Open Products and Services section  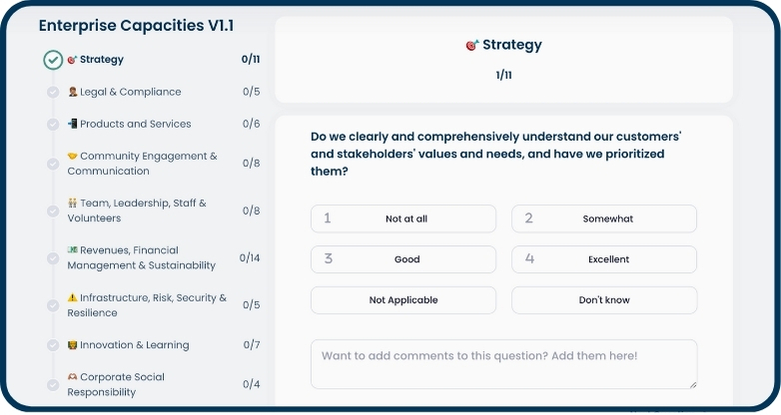(x=135, y=124)
